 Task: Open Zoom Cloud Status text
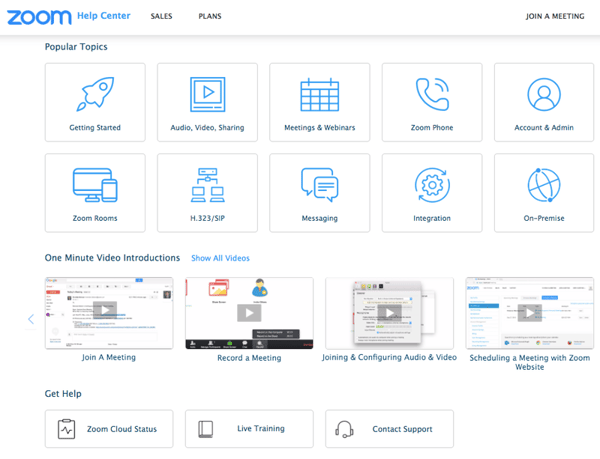122,429
